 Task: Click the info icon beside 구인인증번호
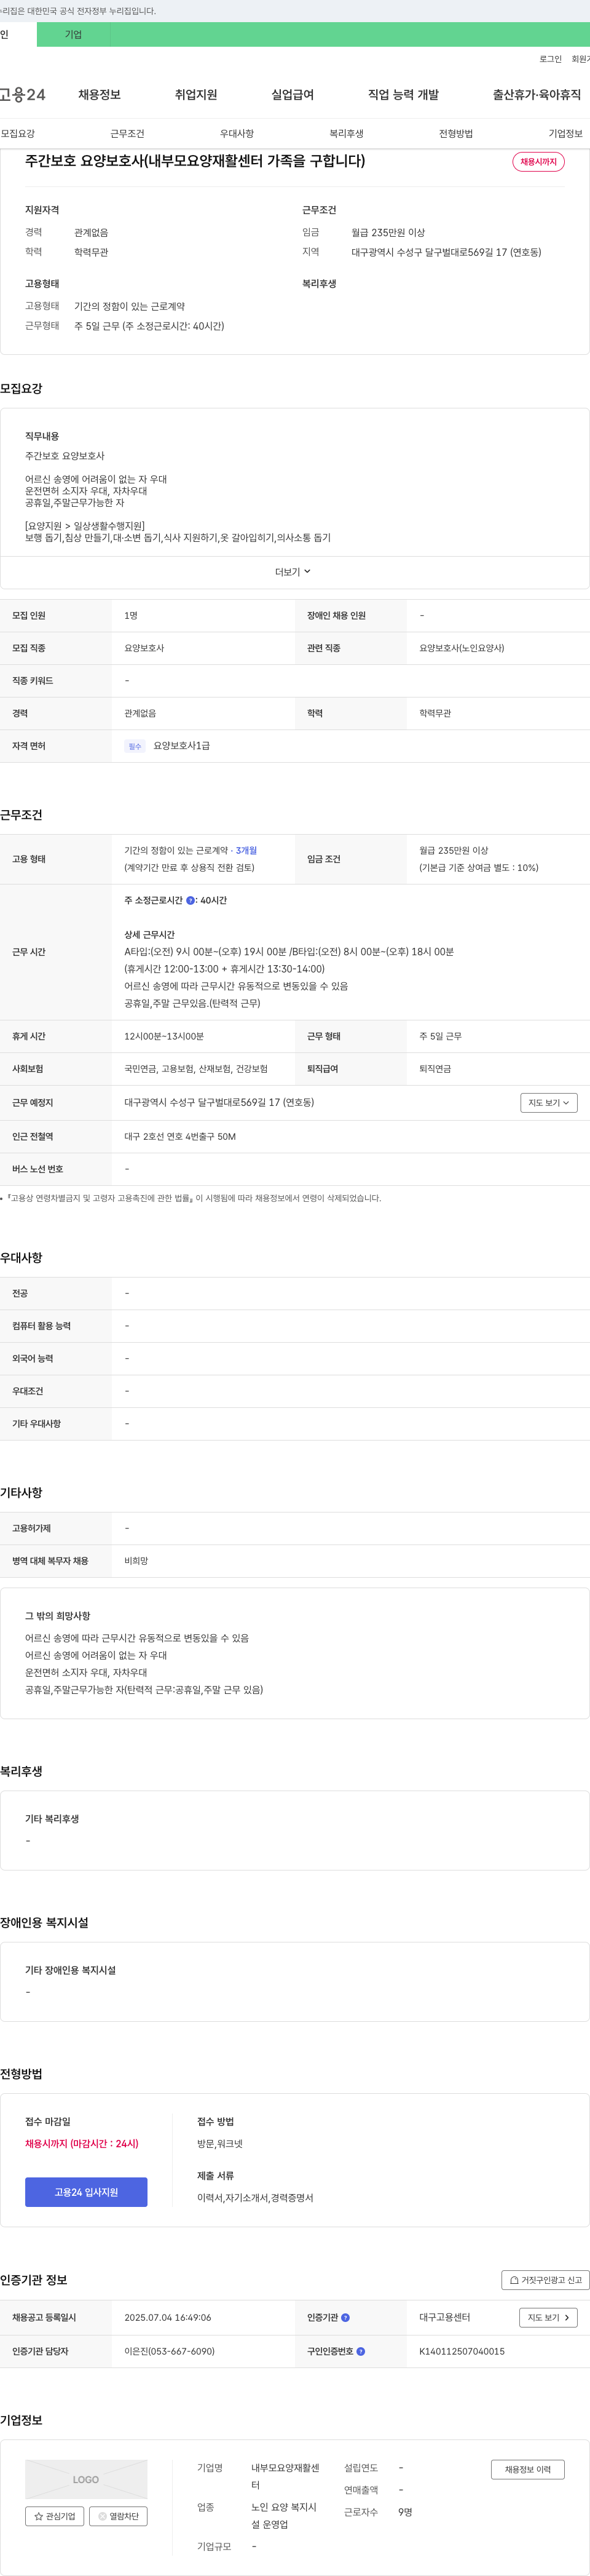point(361,2352)
